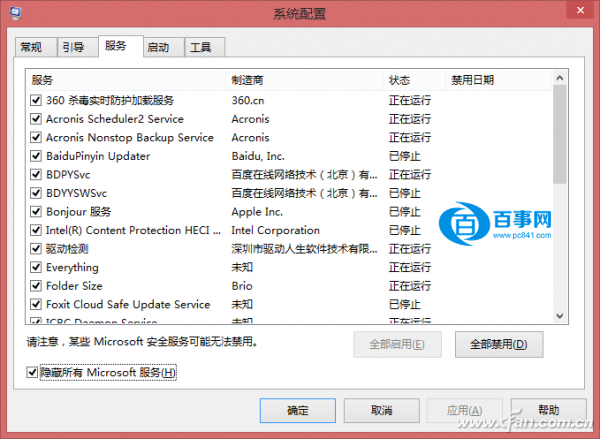Sort by the 制造商 column header
This screenshot has height=439, width=600.
[x=305, y=80]
